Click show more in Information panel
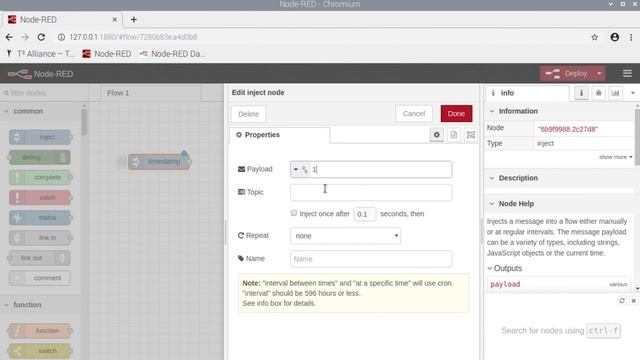Screen dimensions: 640x360 [616, 157]
